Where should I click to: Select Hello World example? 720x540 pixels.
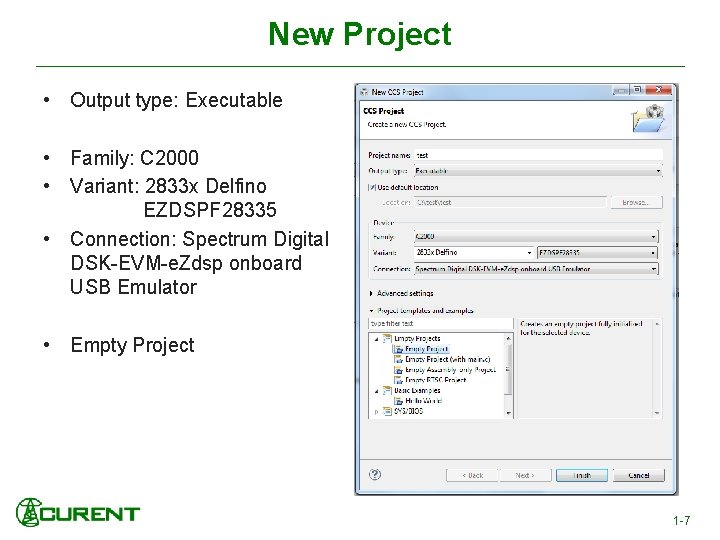click(x=423, y=401)
